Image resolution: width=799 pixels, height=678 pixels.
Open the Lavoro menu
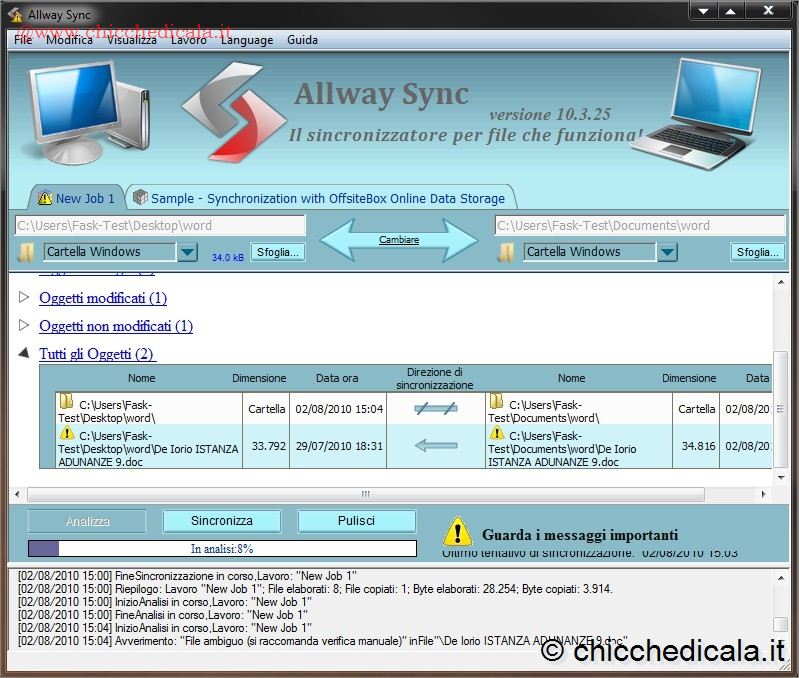tap(188, 40)
